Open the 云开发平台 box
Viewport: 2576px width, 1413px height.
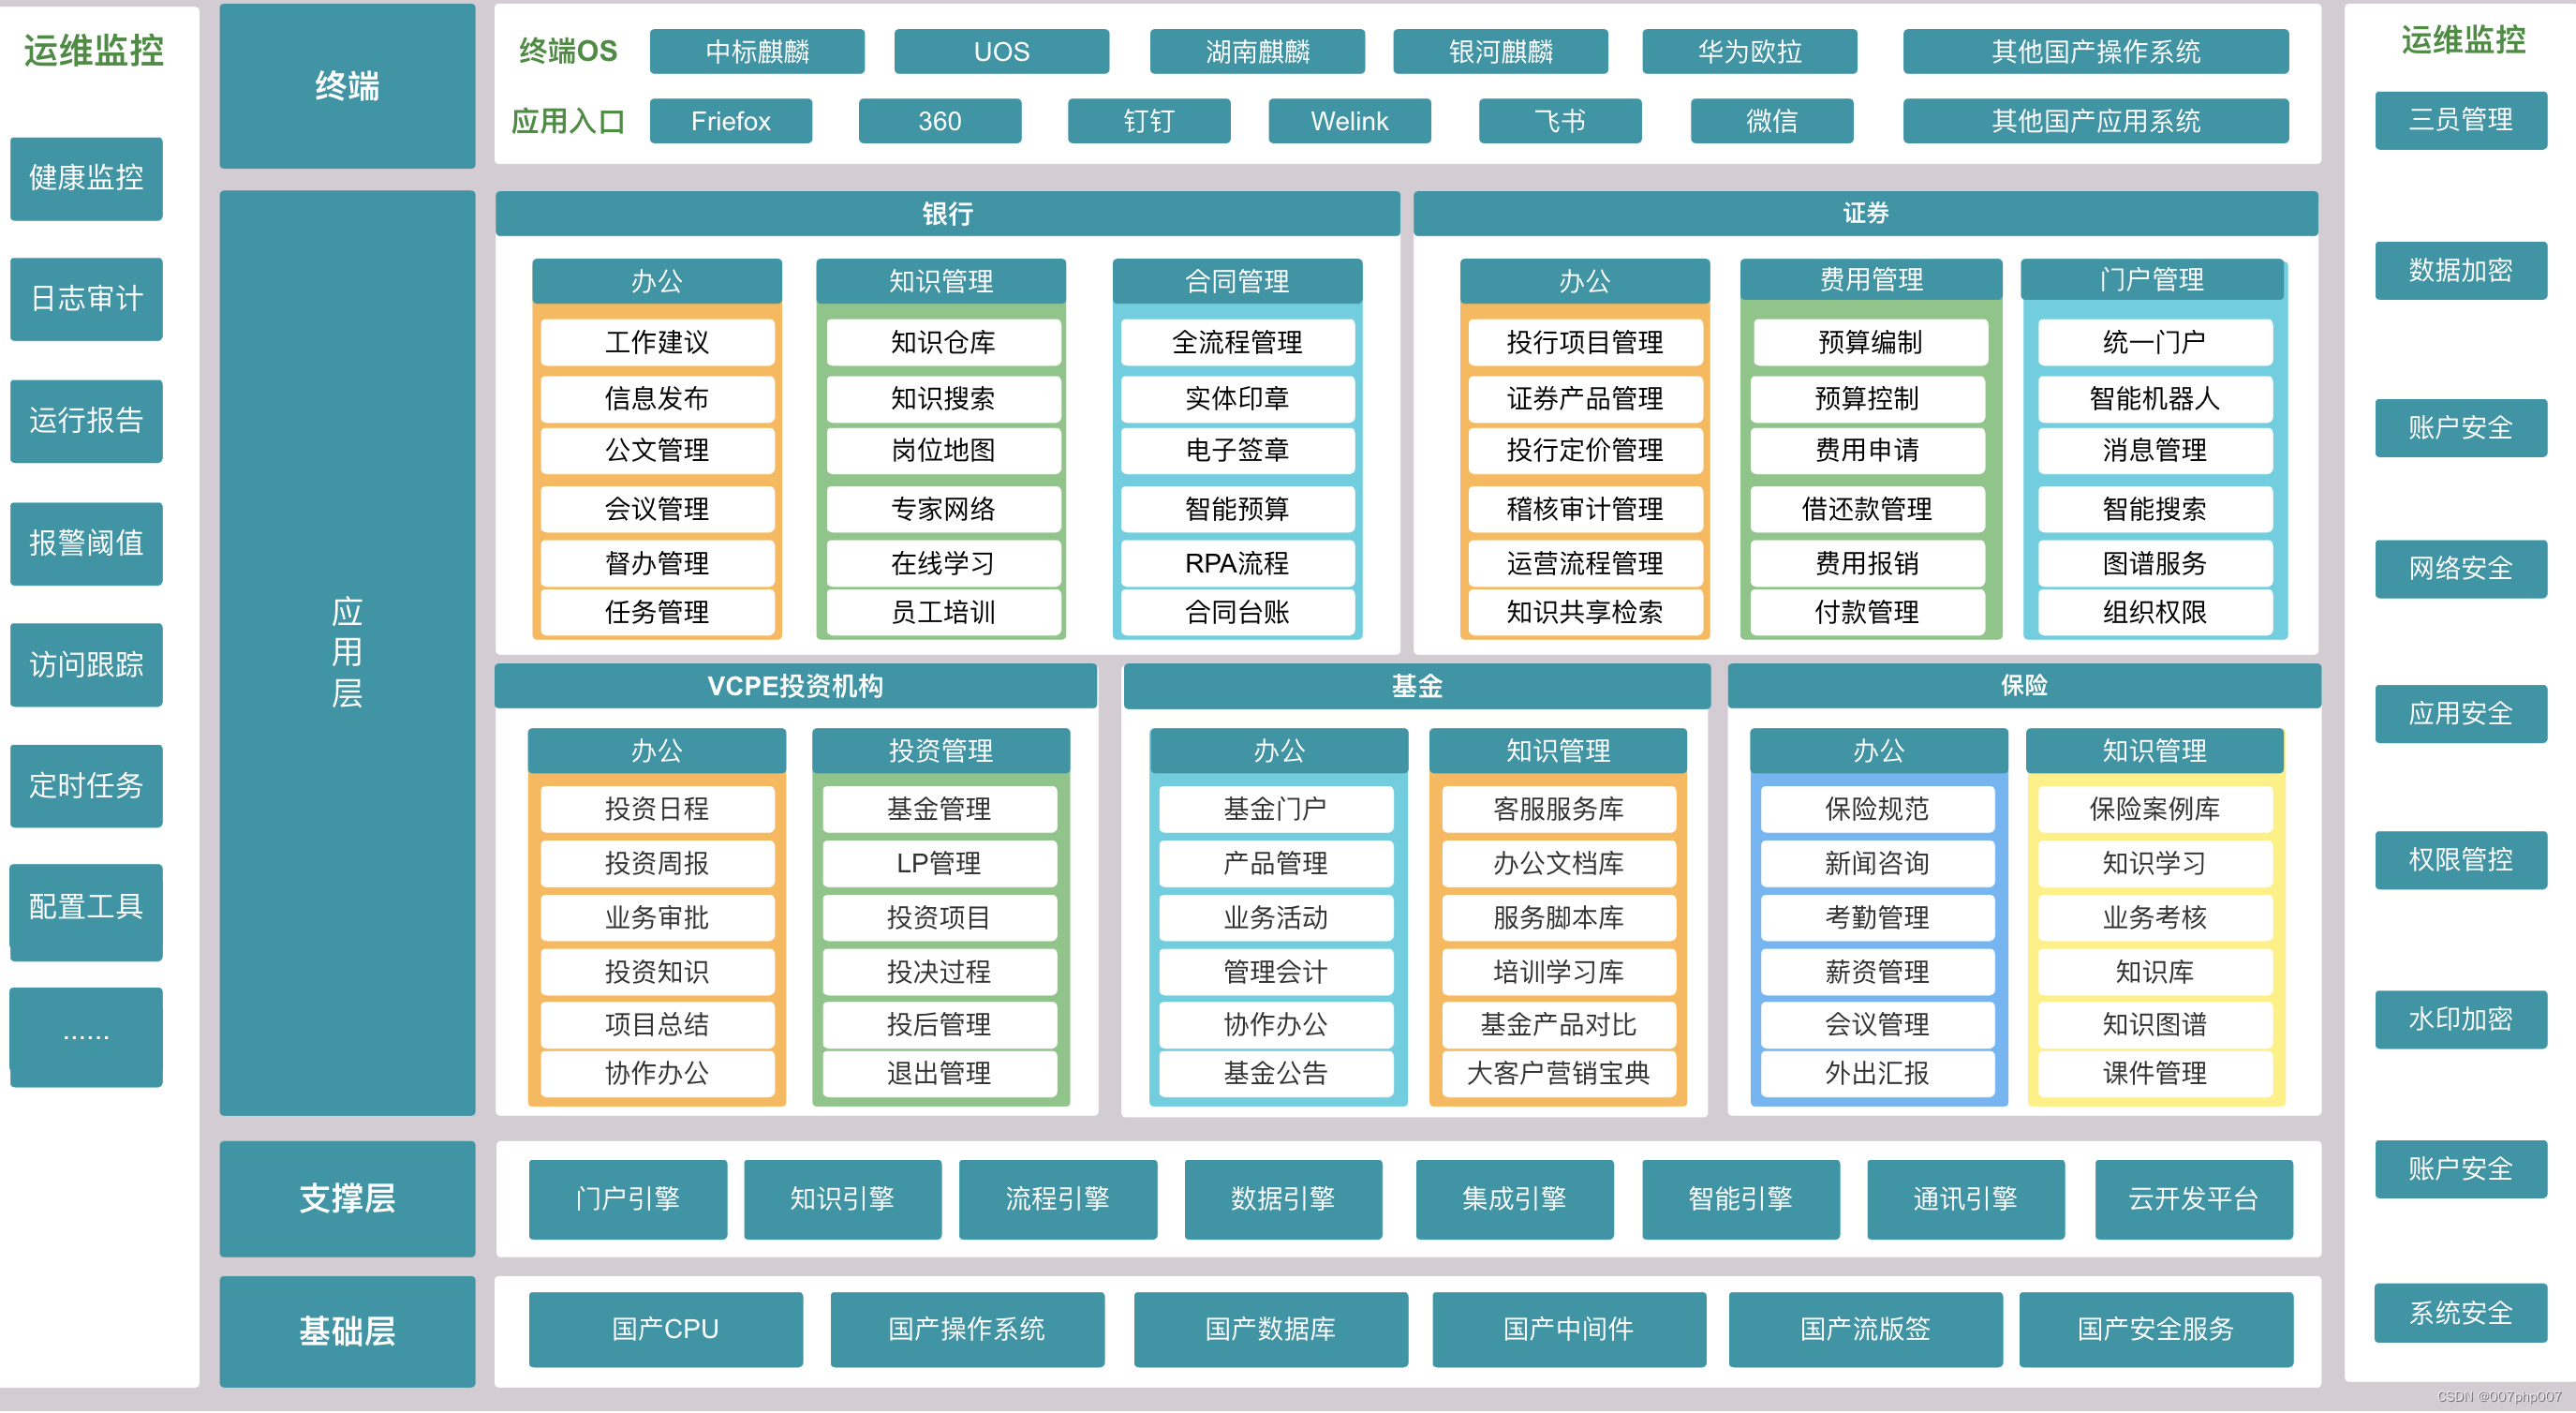(x=2193, y=1199)
